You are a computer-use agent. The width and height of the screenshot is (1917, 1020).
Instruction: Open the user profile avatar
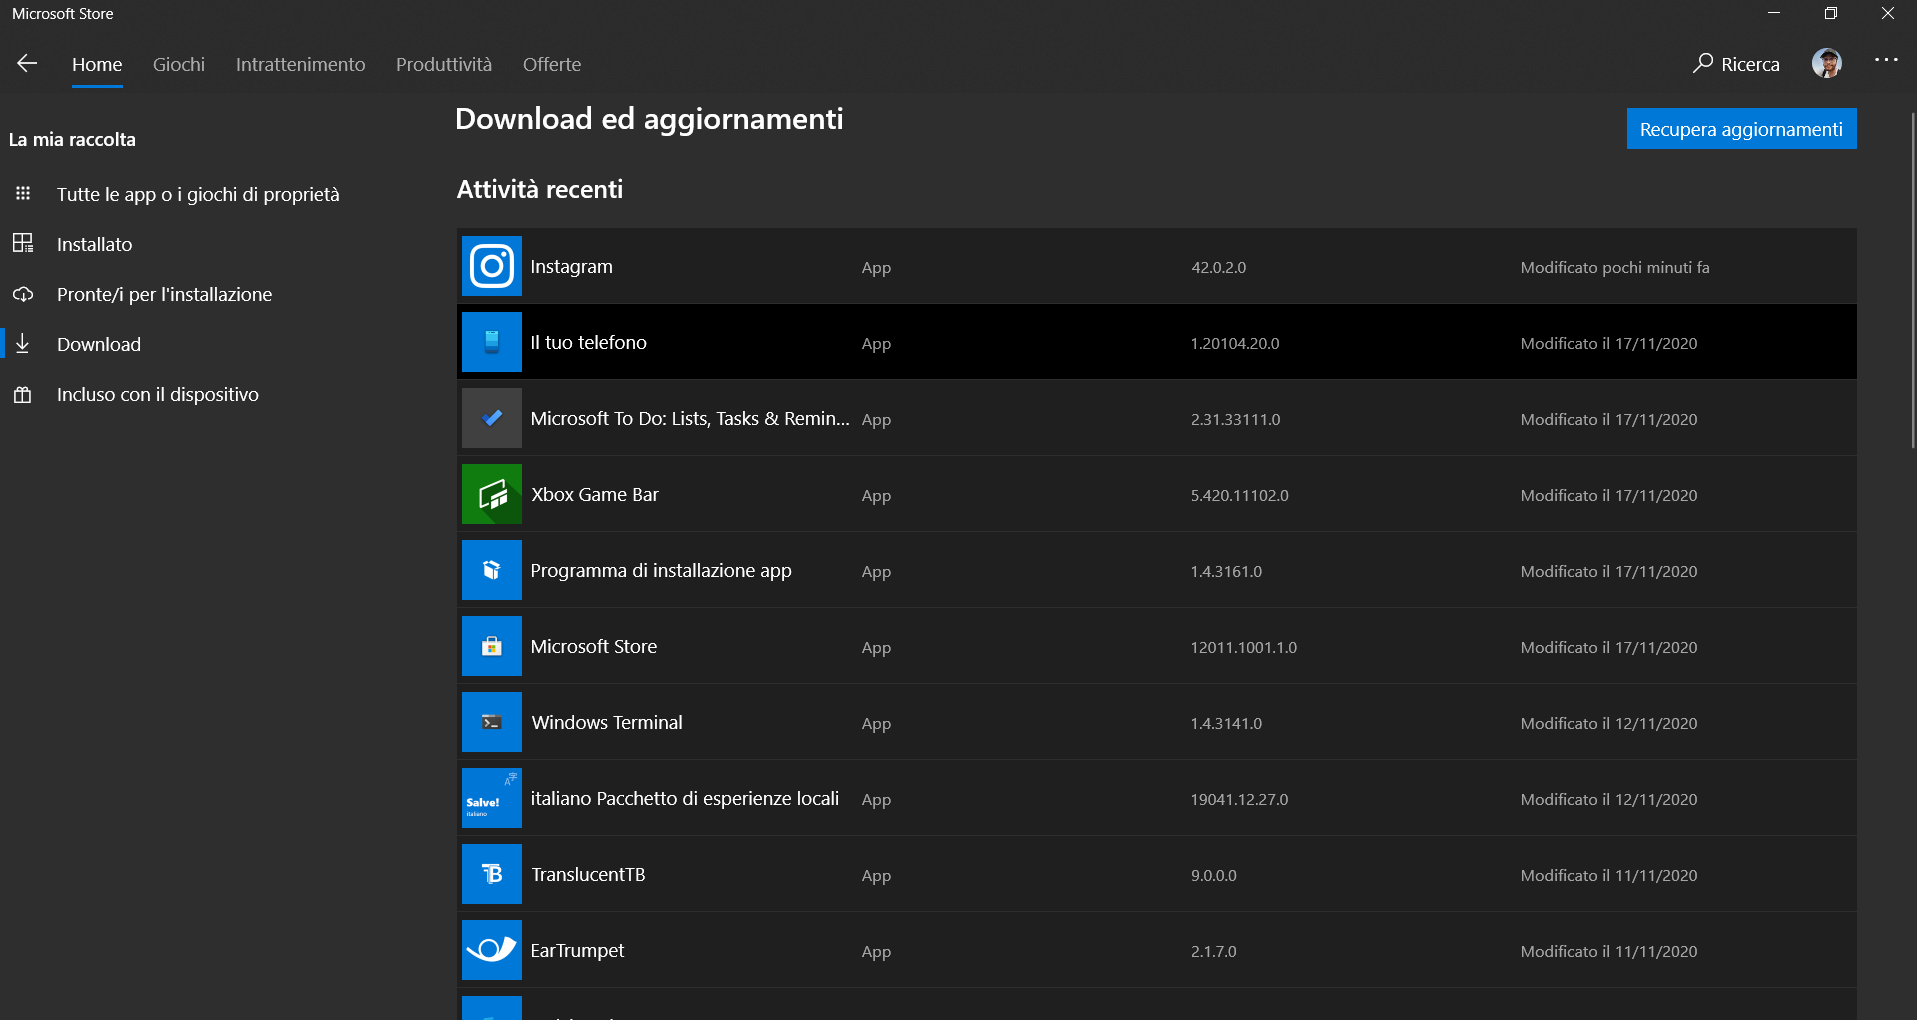point(1827,63)
